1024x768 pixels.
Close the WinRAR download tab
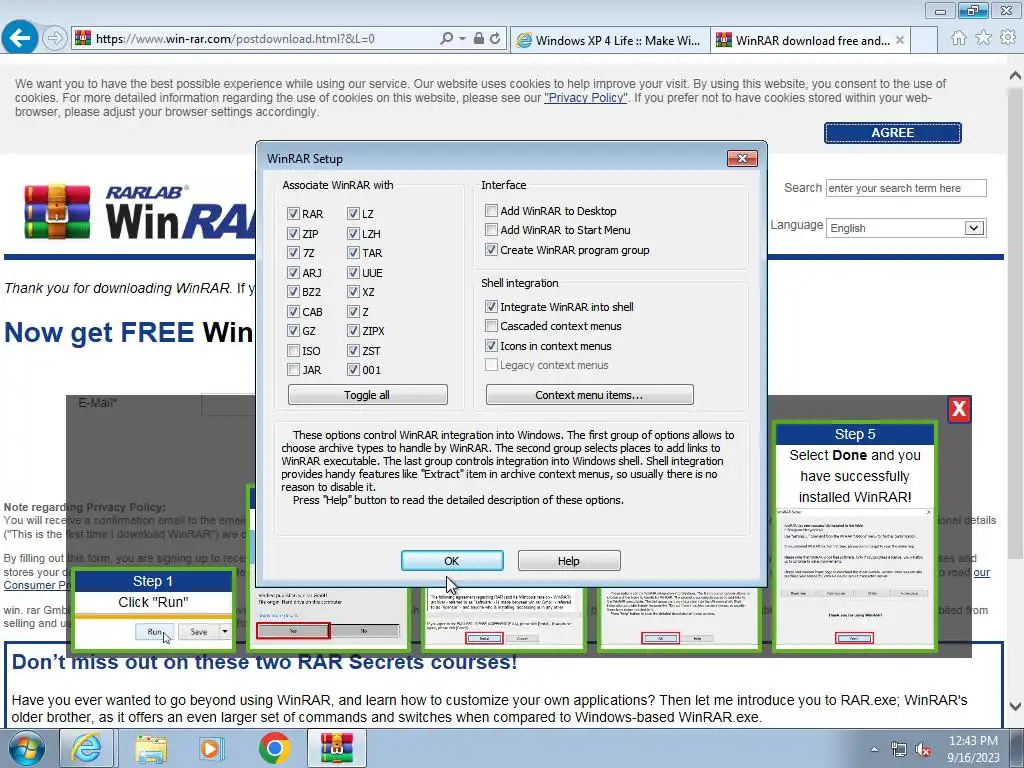[x=899, y=40]
